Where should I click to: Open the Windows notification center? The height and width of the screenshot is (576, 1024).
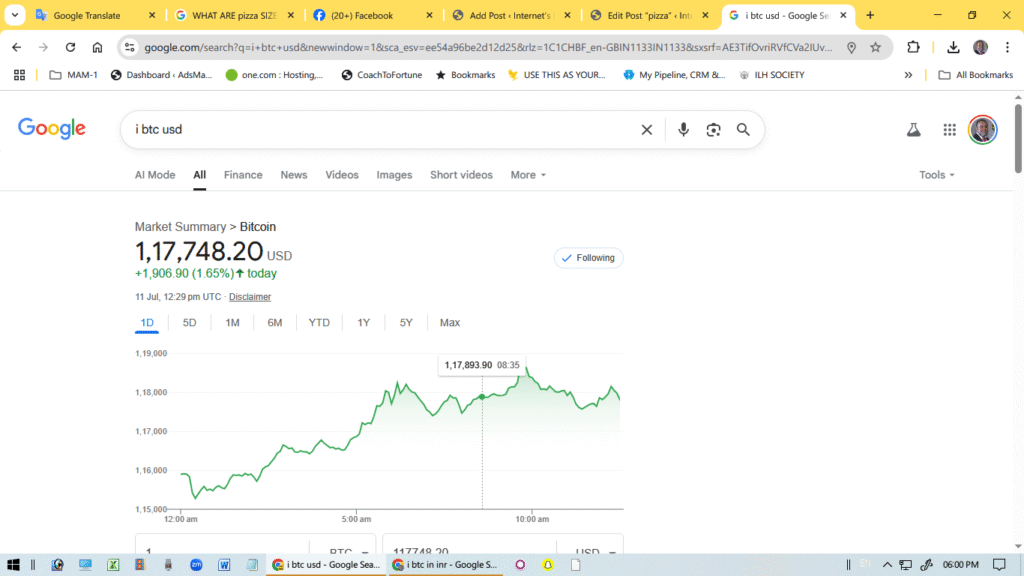pos(999,565)
